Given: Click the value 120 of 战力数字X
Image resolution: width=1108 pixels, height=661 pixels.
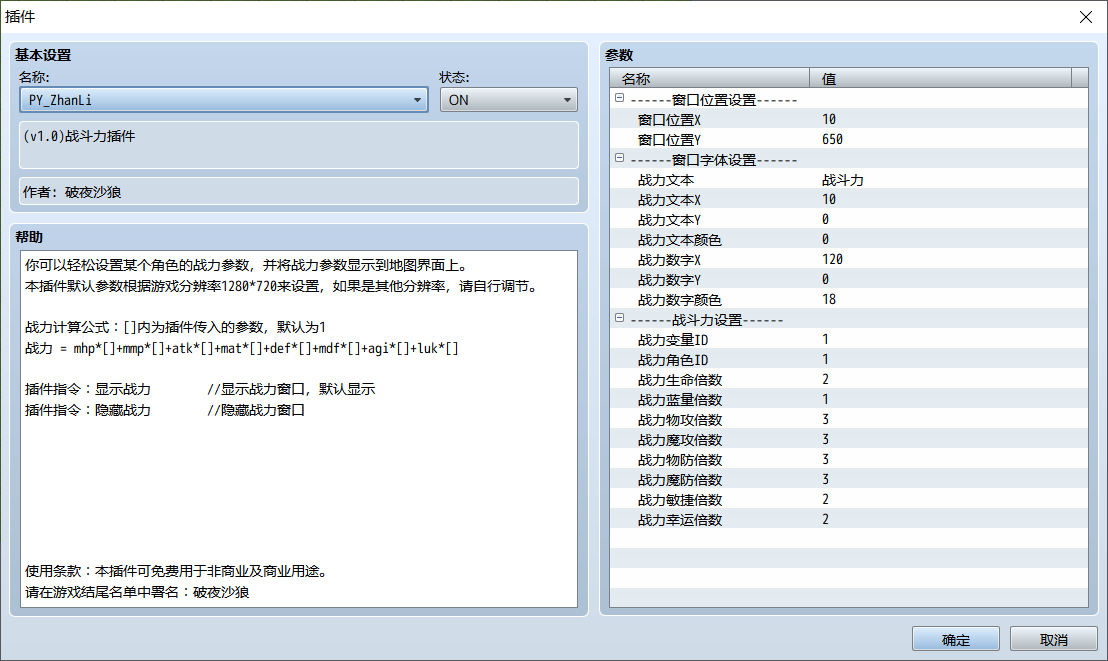Looking at the screenshot, I should click(x=832, y=259).
